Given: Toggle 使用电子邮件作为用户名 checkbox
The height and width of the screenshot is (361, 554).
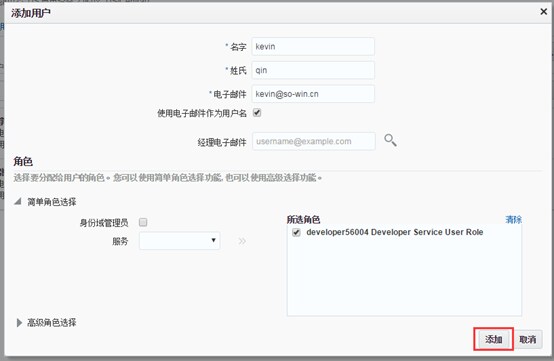Looking at the screenshot, I should 257,113.
